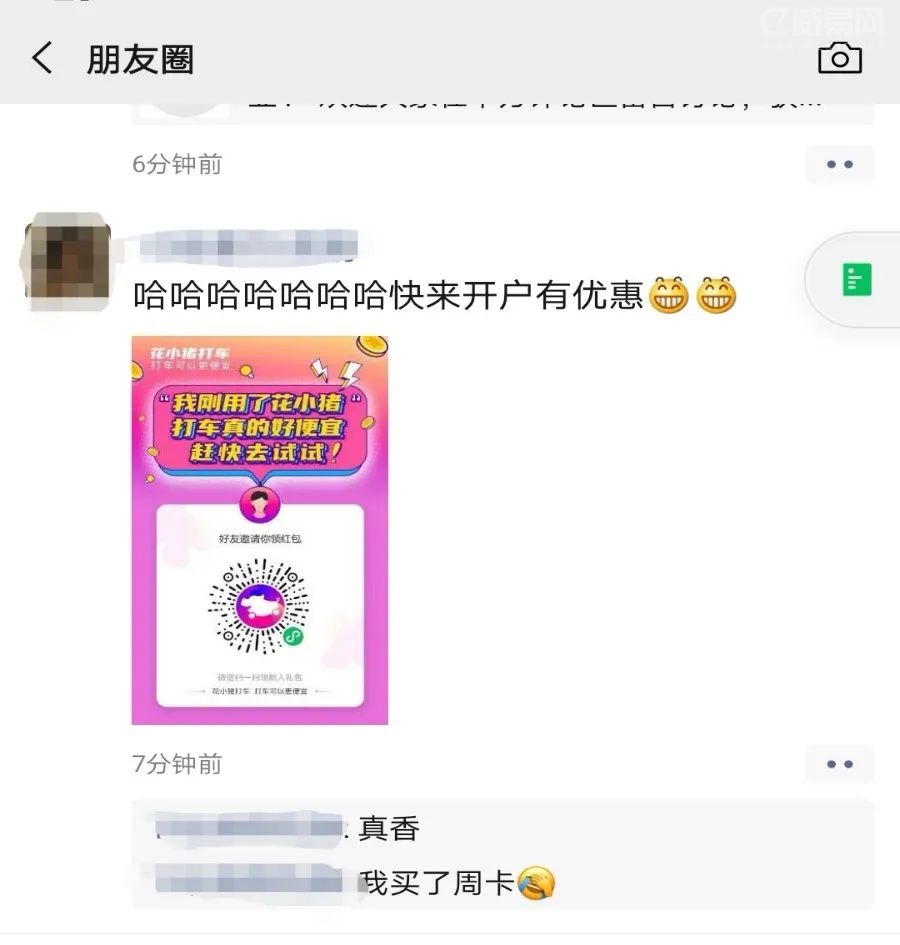Tap the first grinning emoji in the post
The image size is (900, 945).
669,295
